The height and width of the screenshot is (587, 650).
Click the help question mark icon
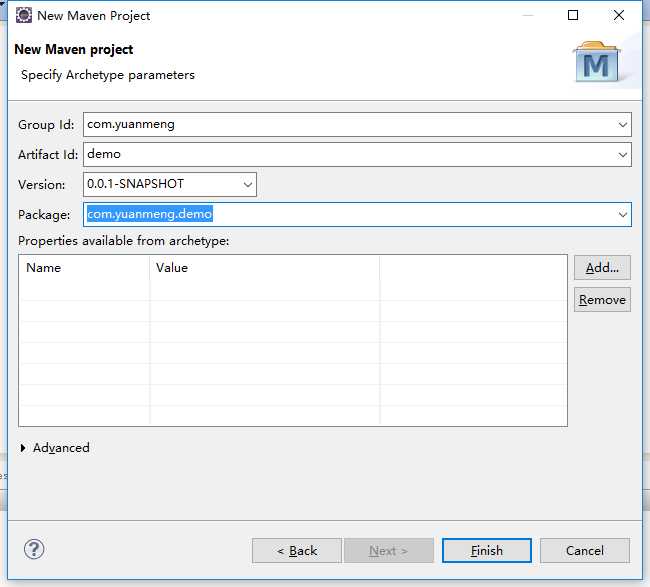tap(34, 549)
